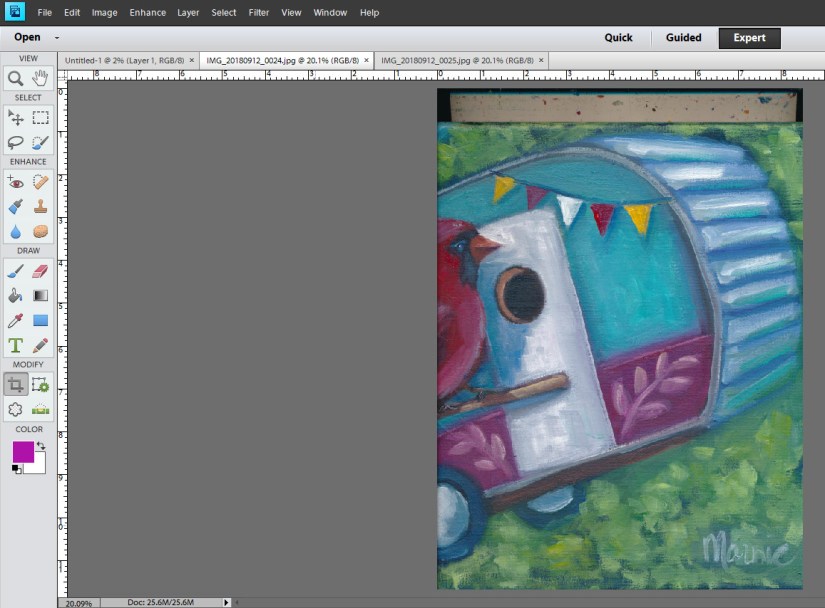Switch to Quick edit mode
825x608 pixels.
[618, 38]
